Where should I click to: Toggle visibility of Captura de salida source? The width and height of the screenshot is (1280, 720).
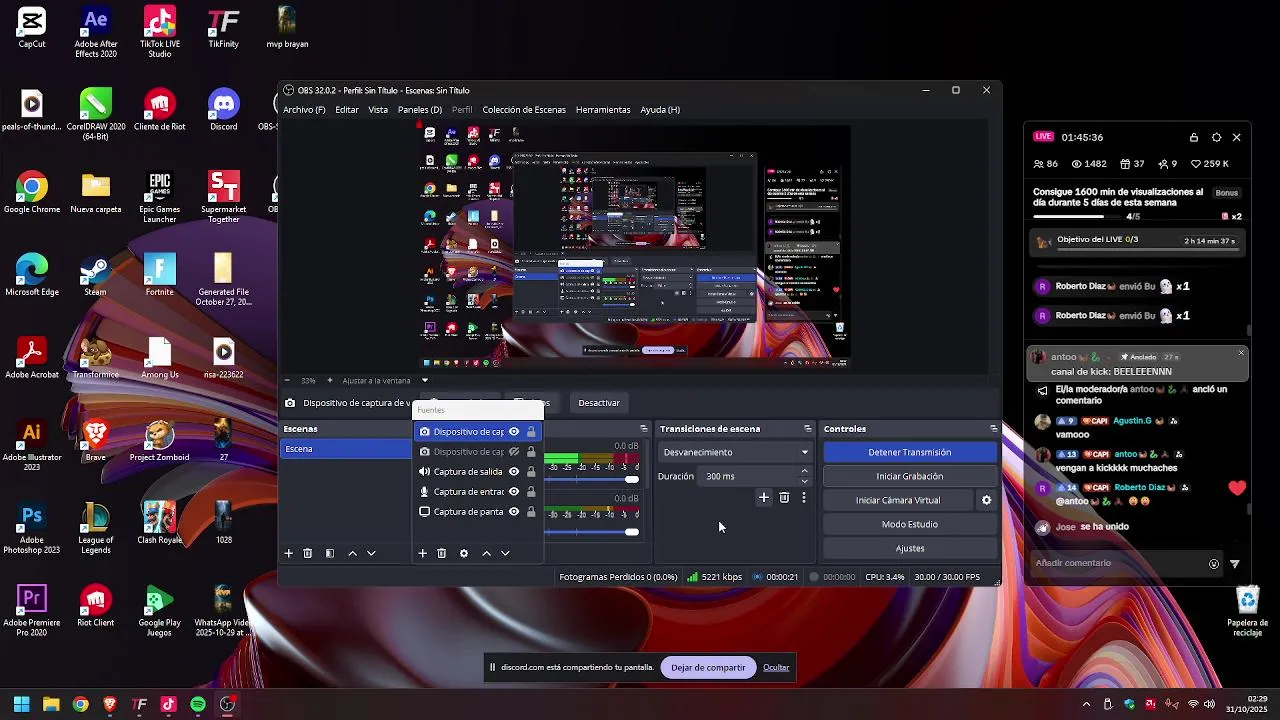514,472
